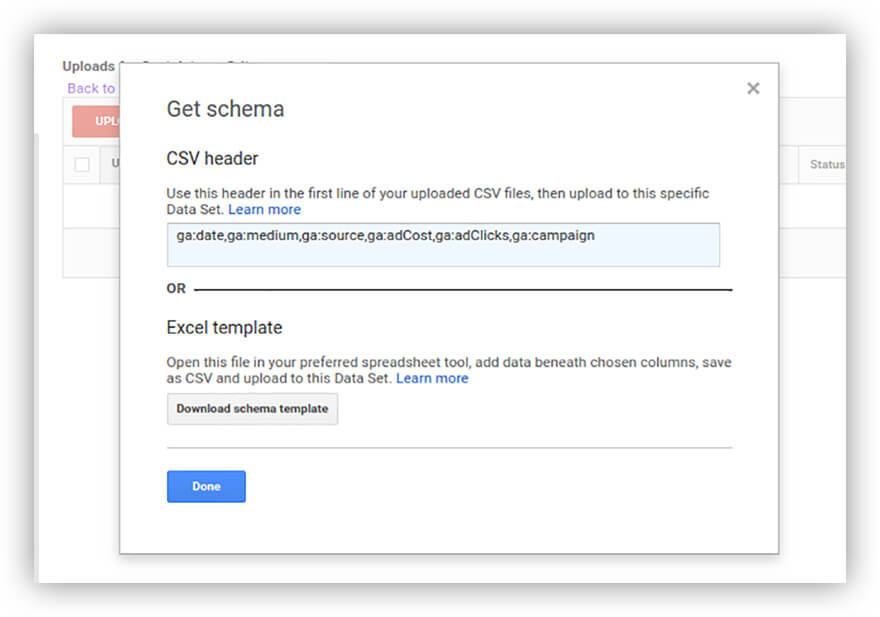
Task: Click the Status column header
Action: tap(826, 165)
